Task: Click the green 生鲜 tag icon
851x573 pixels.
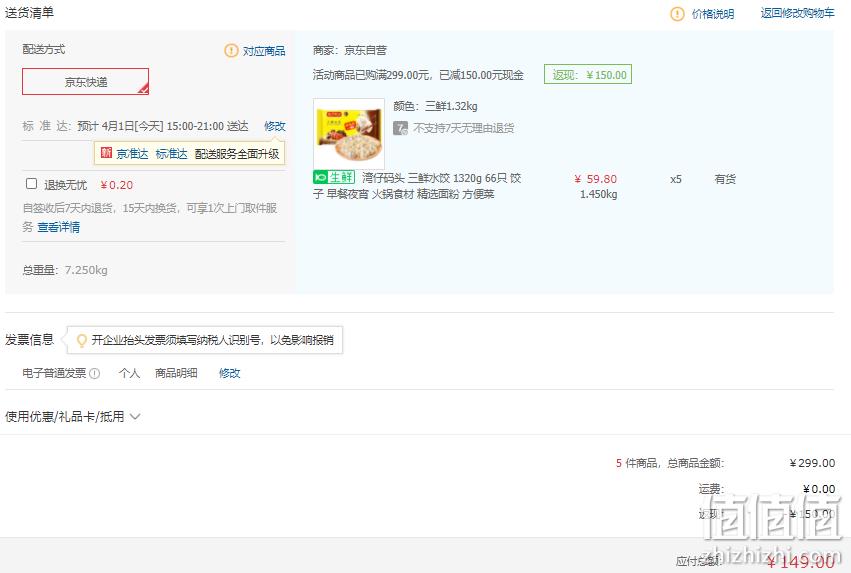Action: [334, 177]
